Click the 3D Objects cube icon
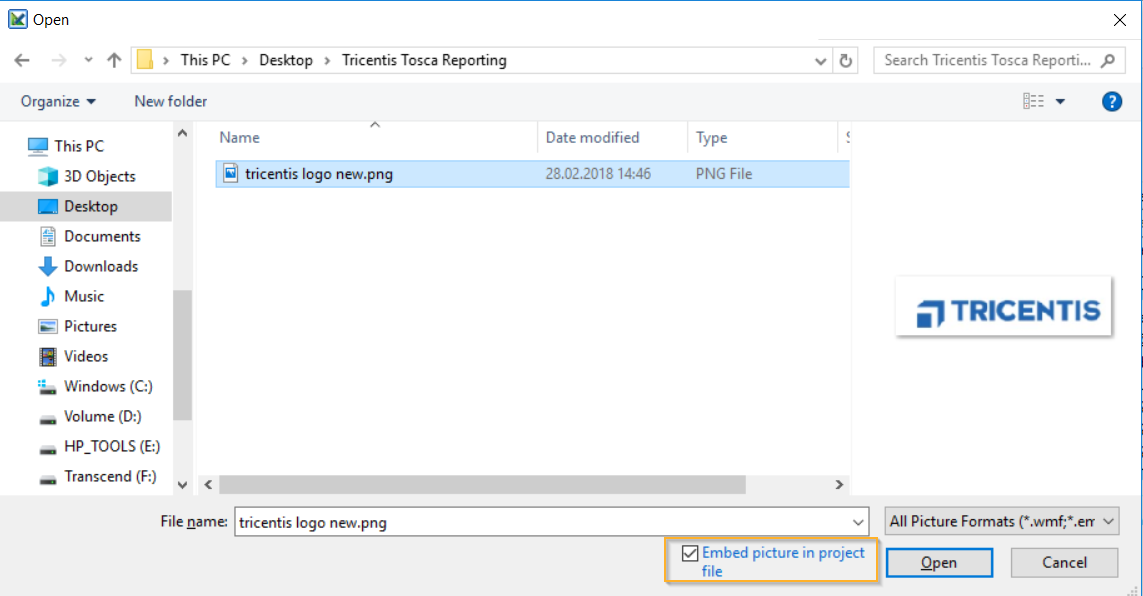Screen dimensions: 1143x596 [47, 176]
